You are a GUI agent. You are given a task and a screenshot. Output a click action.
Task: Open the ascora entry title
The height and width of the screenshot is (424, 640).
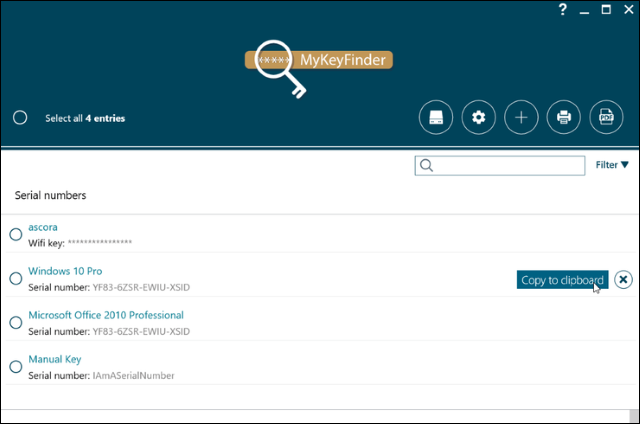coord(43,227)
